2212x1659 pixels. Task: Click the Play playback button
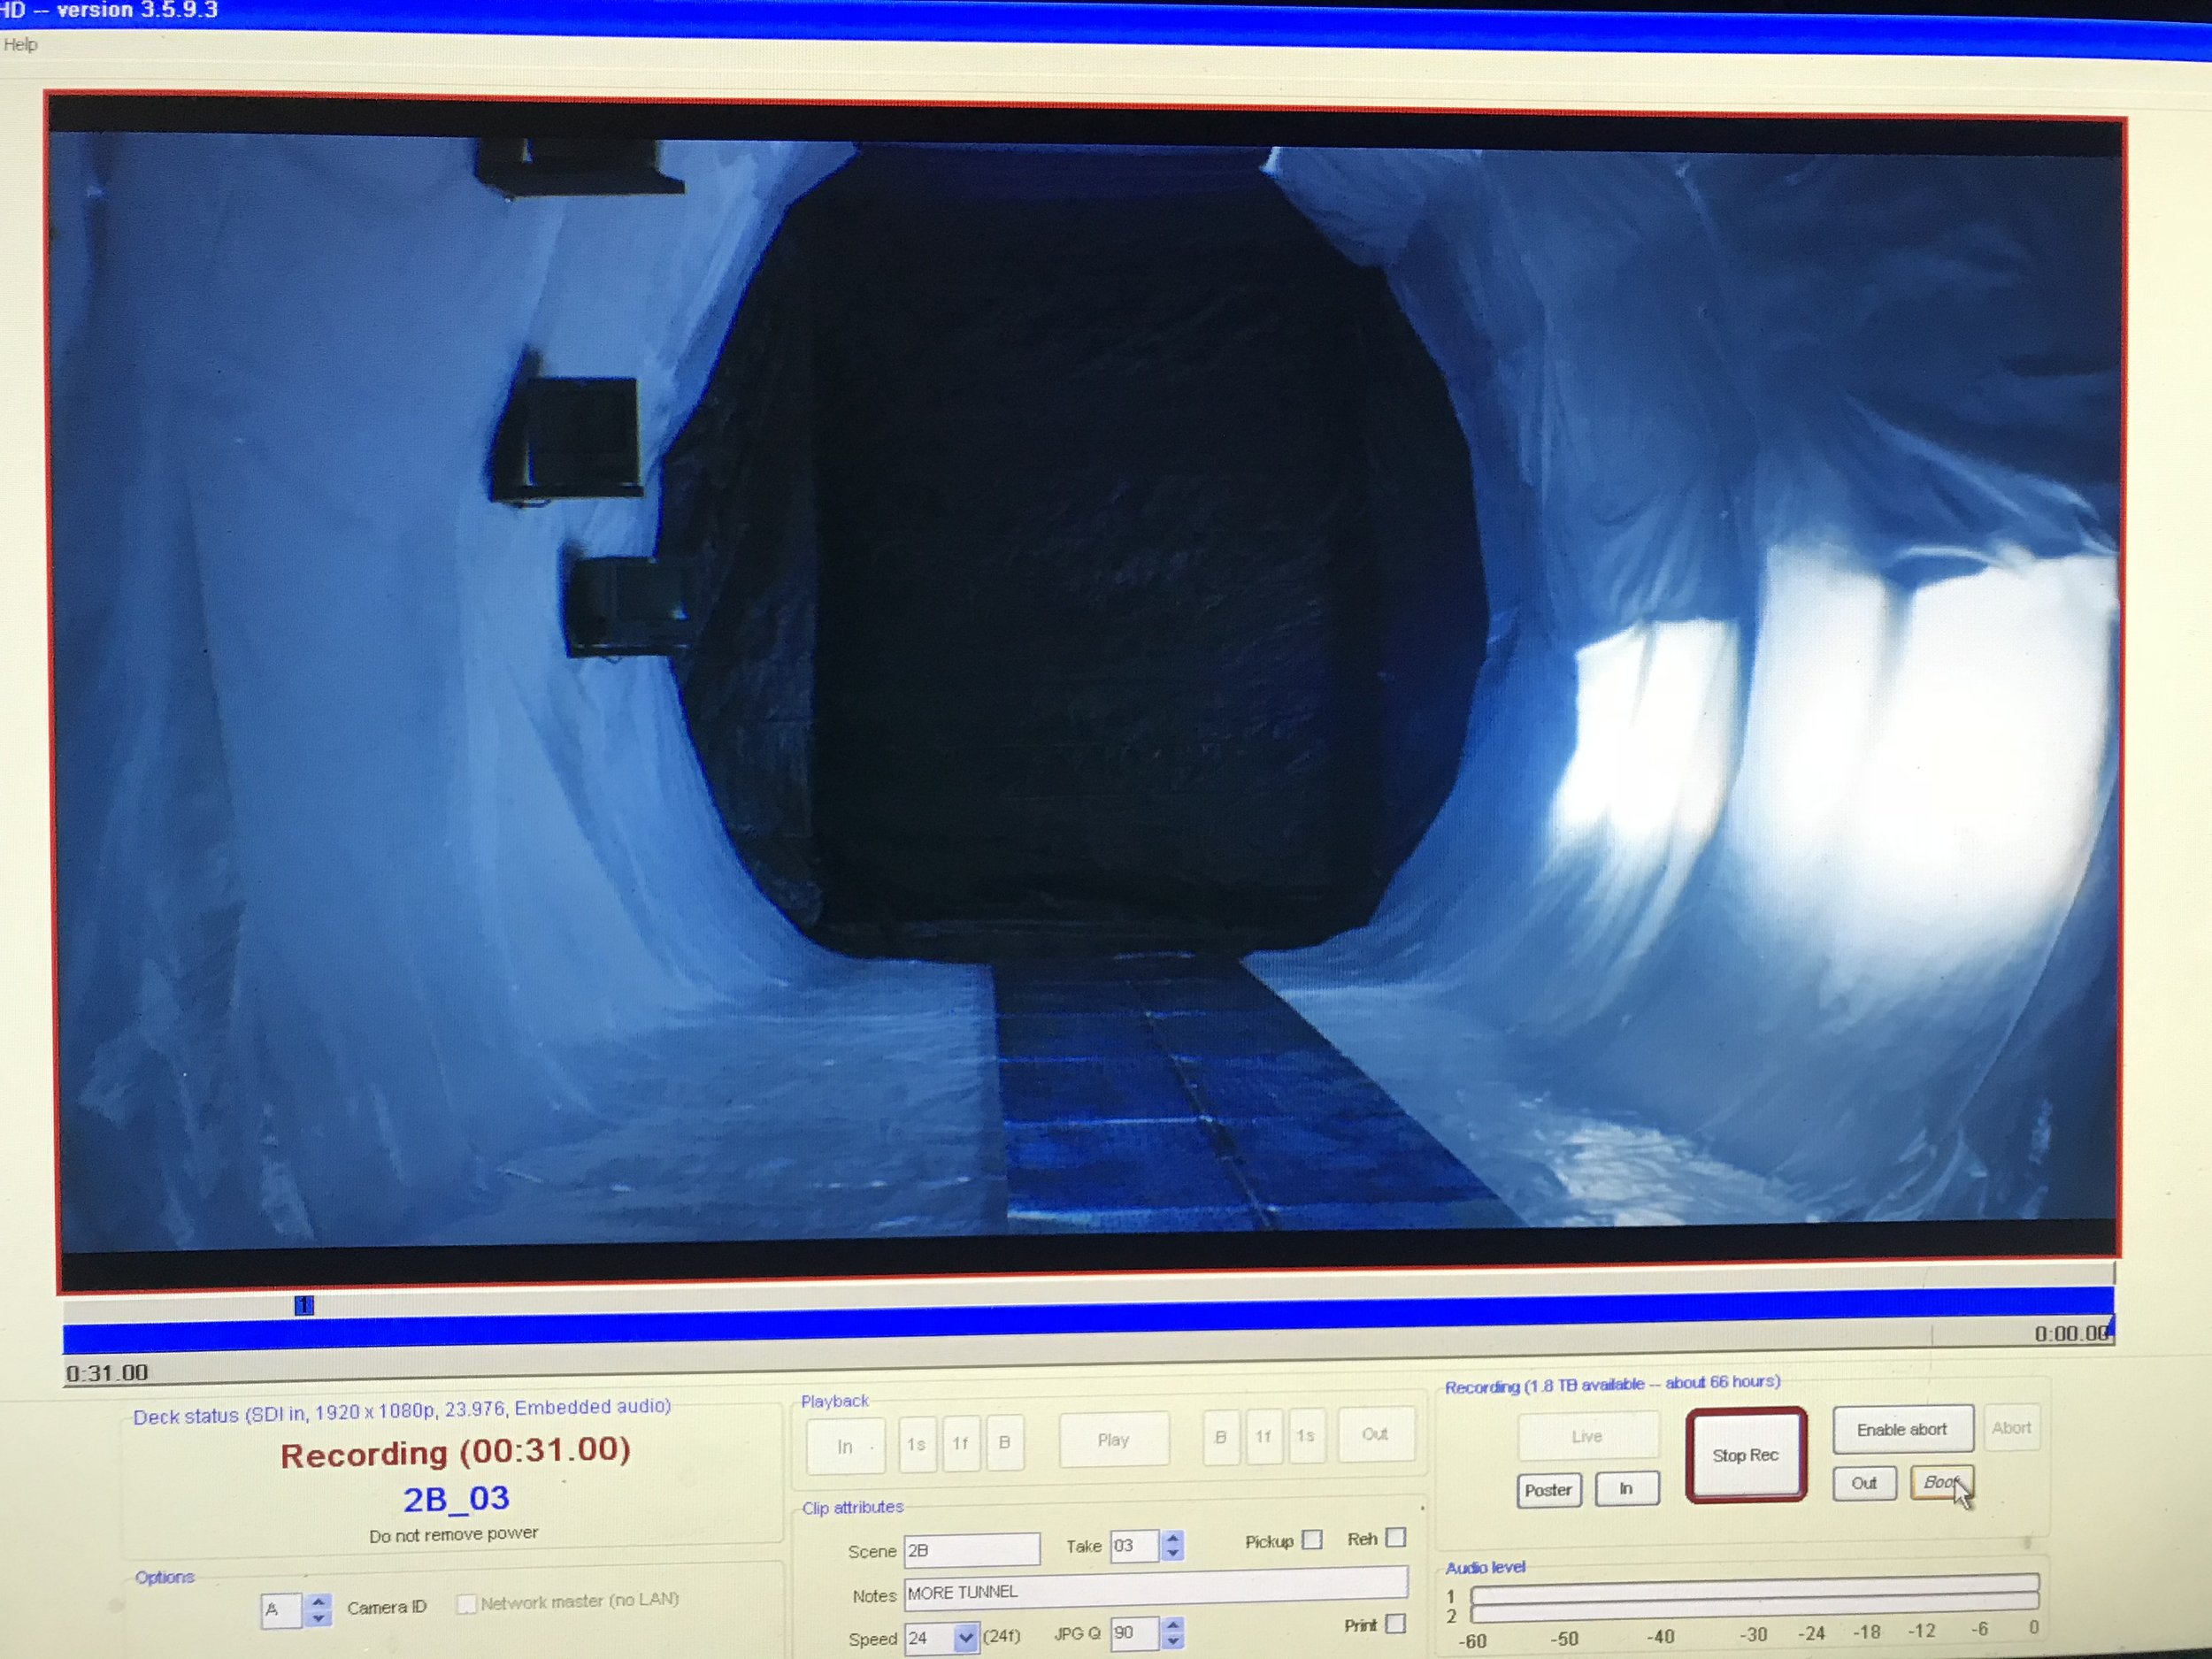[x=1112, y=1440]
